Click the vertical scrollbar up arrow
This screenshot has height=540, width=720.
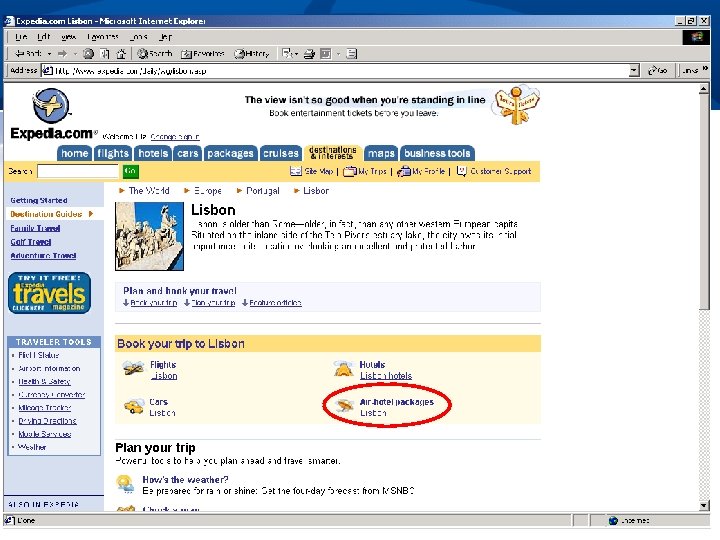point(704,89)
